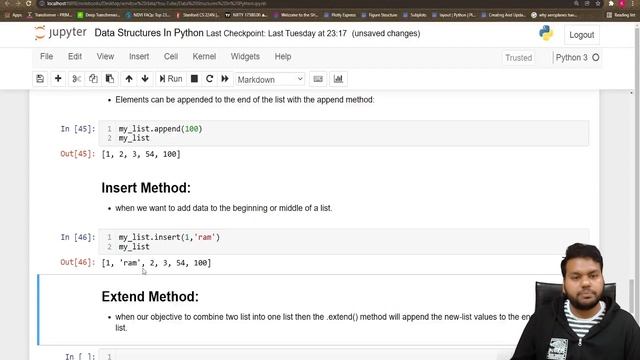Select the Extend Method markdown cell heading
The image size is (640, 360).
(150, 297)
